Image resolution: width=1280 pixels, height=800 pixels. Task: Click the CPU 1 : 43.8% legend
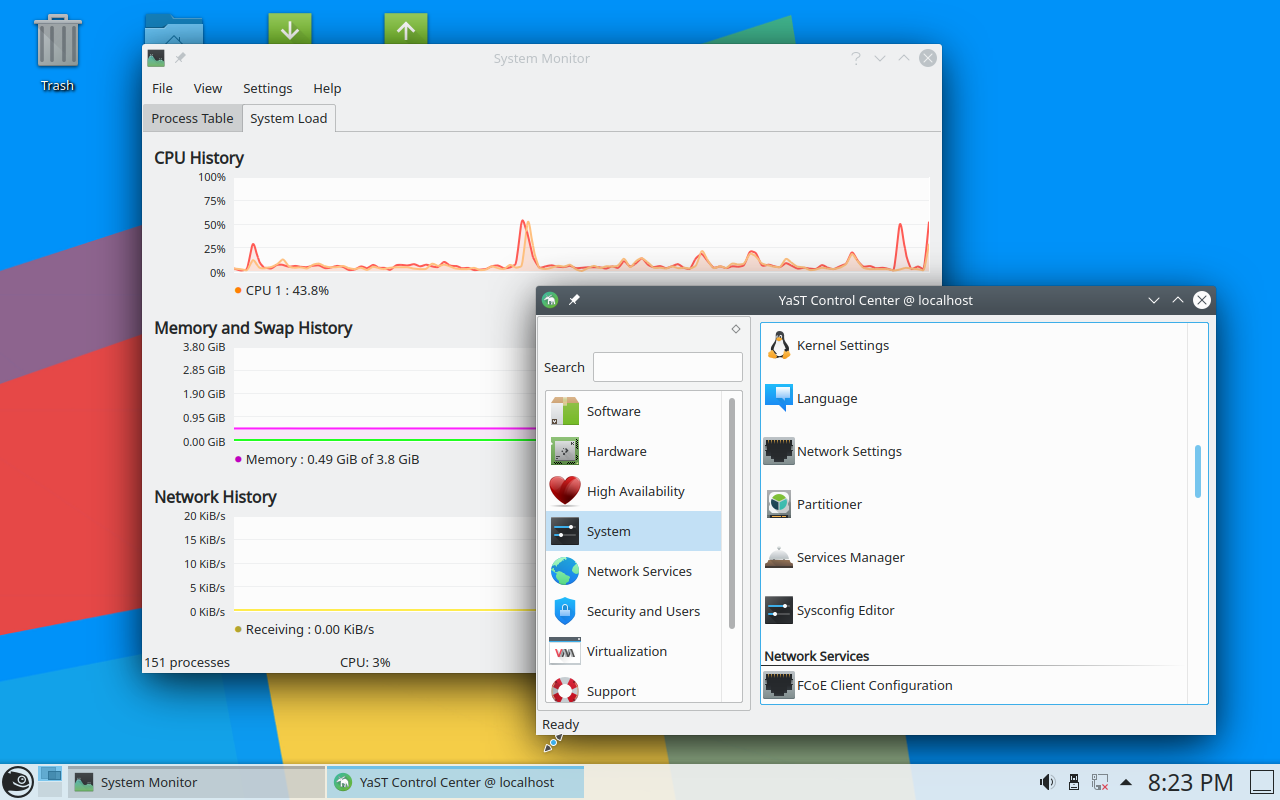point(281,290)
